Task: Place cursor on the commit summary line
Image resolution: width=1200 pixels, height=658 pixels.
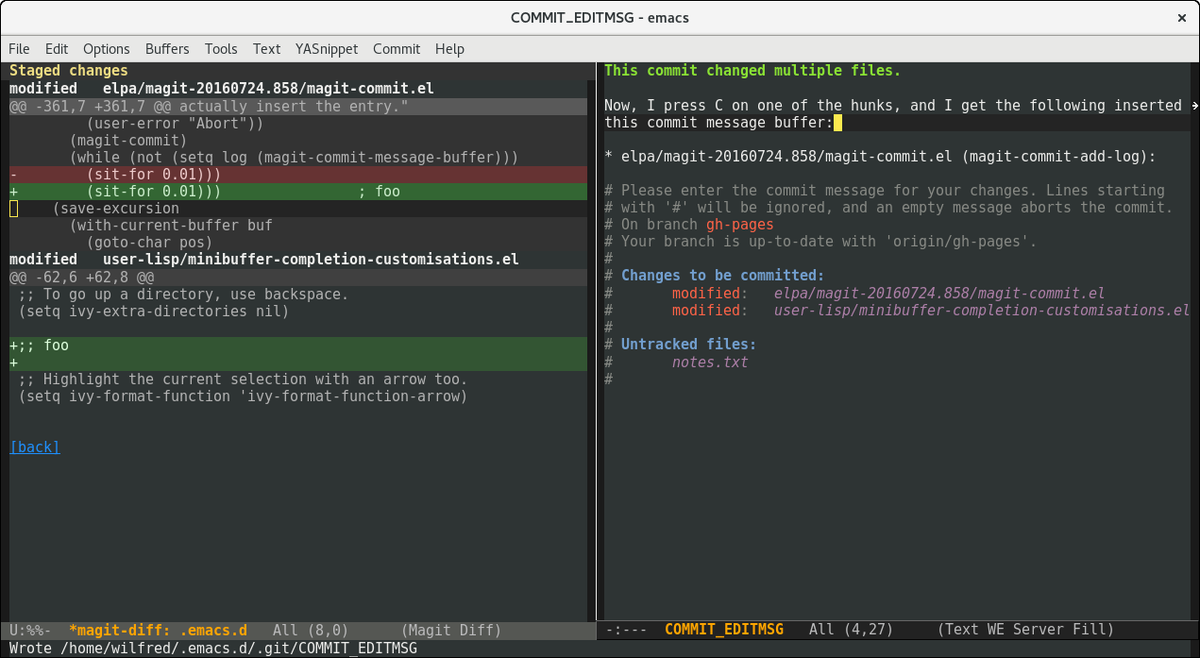Action: 752,71
